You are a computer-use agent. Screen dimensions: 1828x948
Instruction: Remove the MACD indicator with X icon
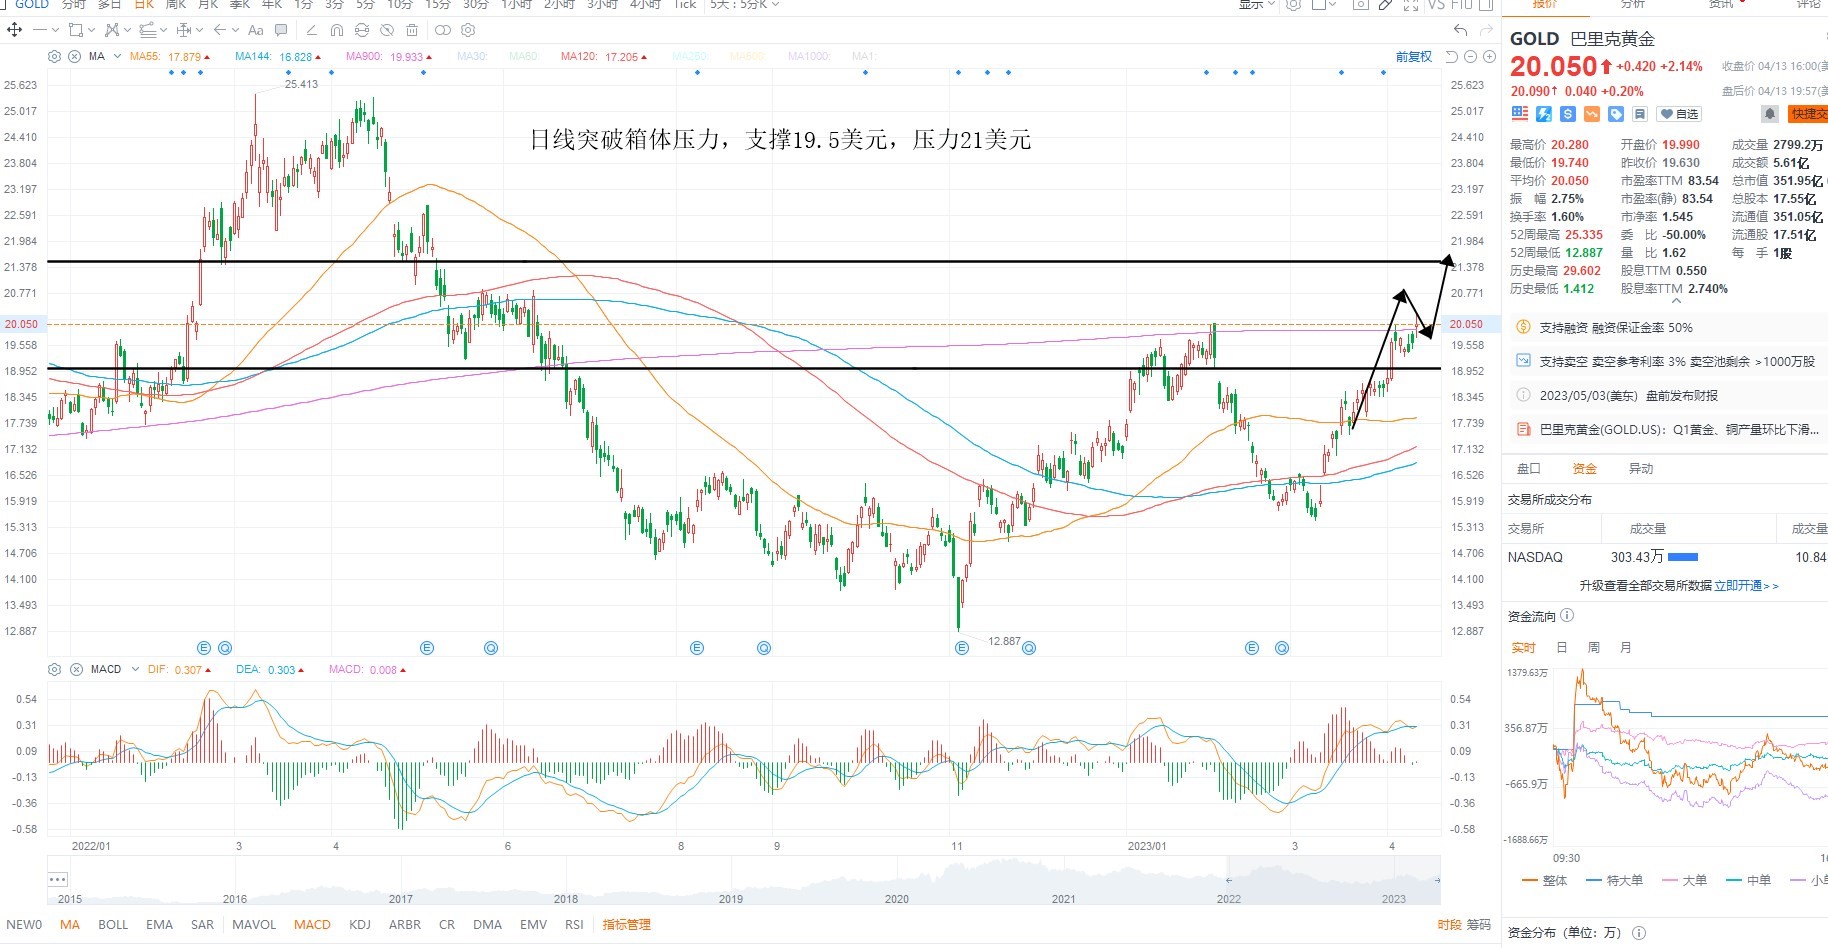point(76,669)
